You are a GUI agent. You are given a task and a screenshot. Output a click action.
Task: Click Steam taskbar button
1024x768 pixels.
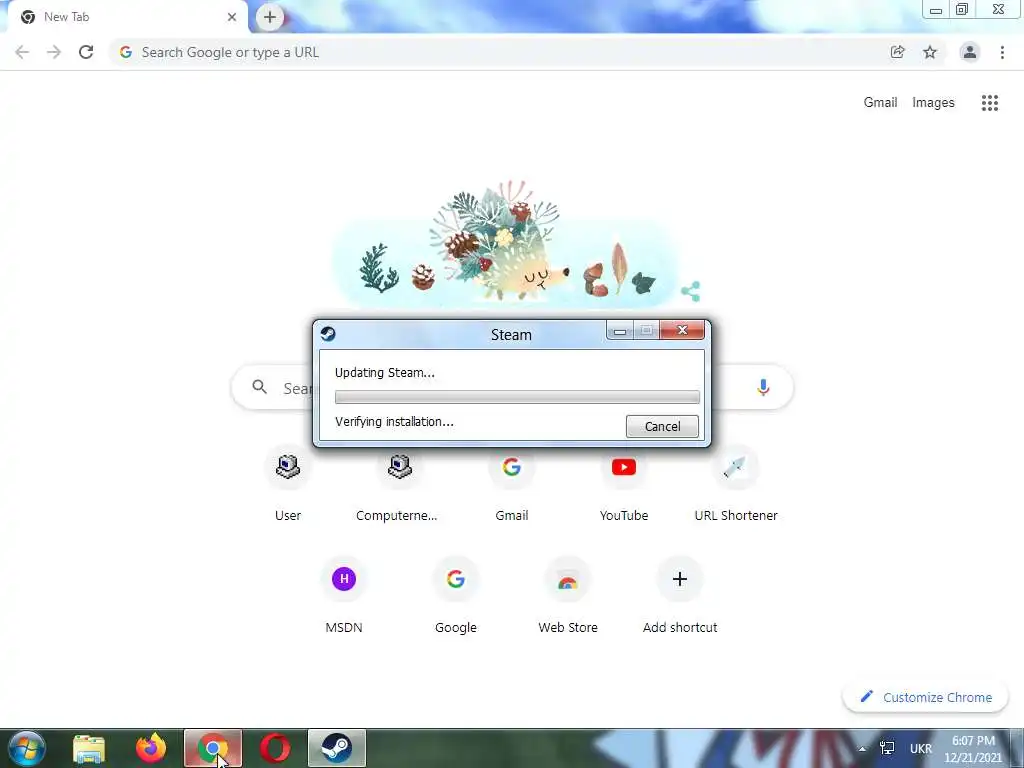point(336,748)
